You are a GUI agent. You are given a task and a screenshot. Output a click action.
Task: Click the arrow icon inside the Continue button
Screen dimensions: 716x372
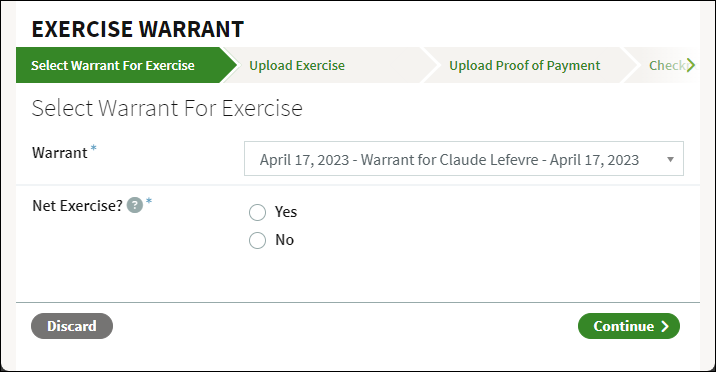(x=665, y=326)
